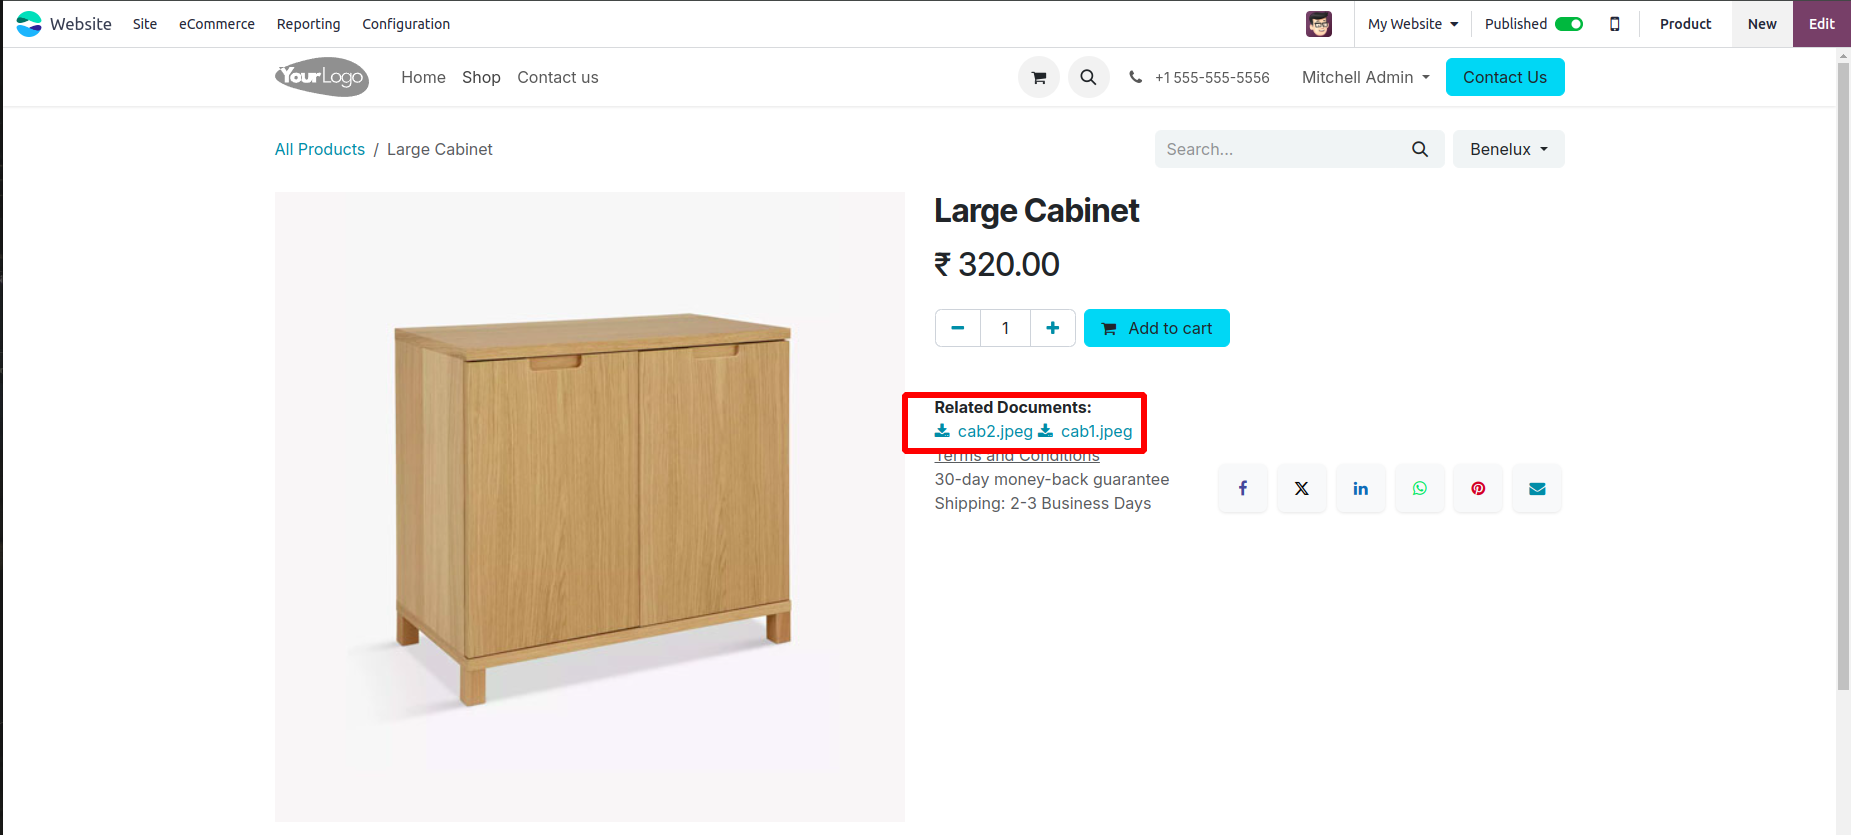Share product on Pinterest
This screenshot has height=835, width=1851.
point(1478,488)
